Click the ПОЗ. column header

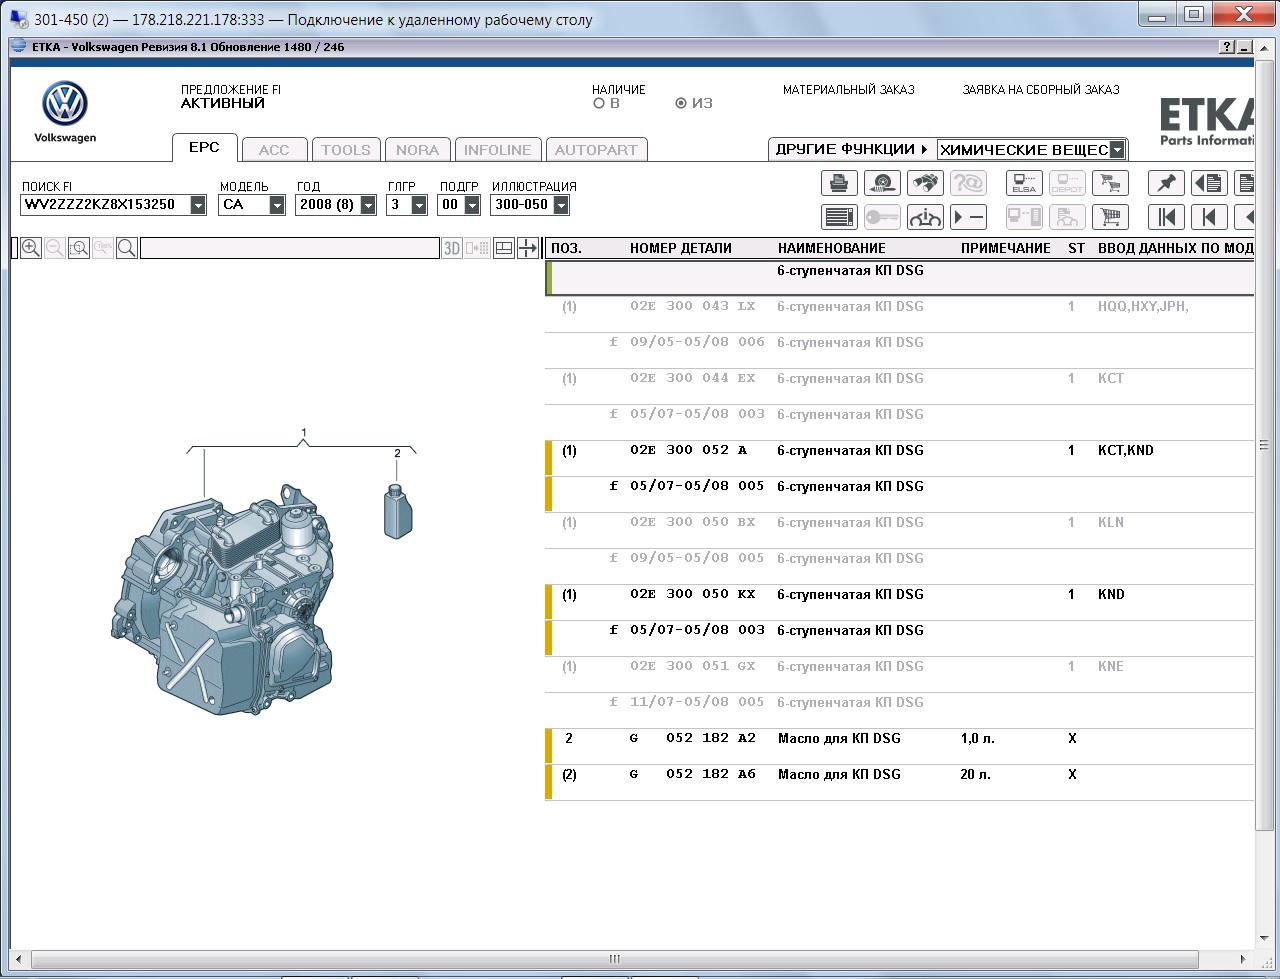click(x=566, y=248)
